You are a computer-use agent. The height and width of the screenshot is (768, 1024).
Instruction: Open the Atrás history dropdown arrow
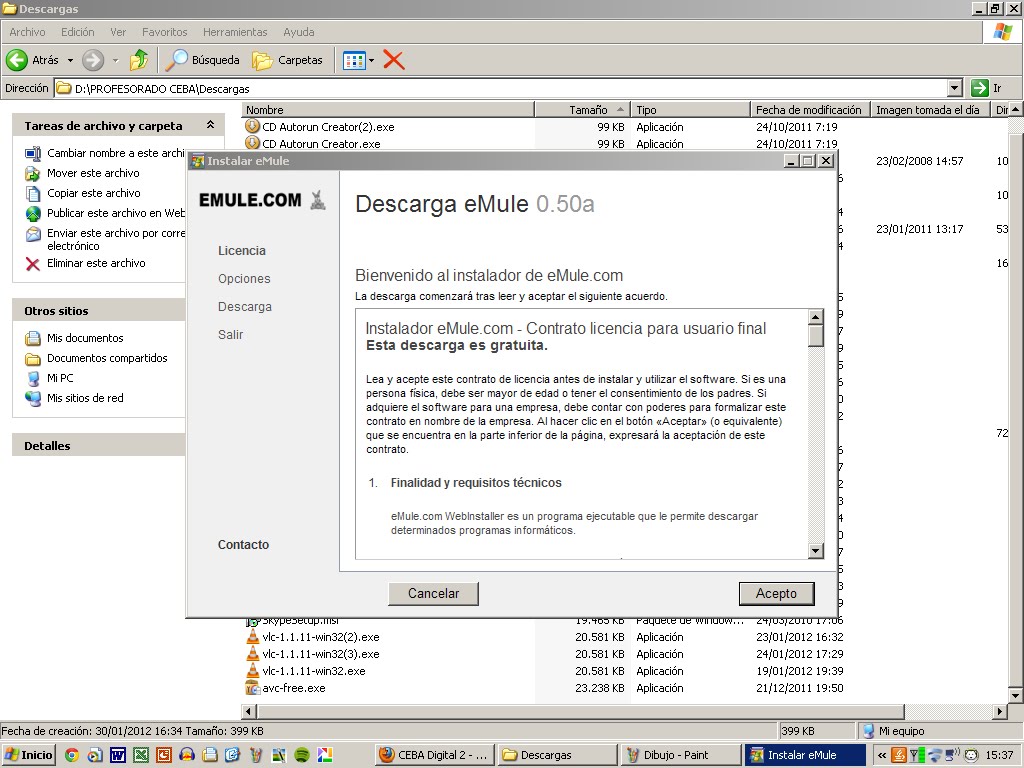[70, 60]
